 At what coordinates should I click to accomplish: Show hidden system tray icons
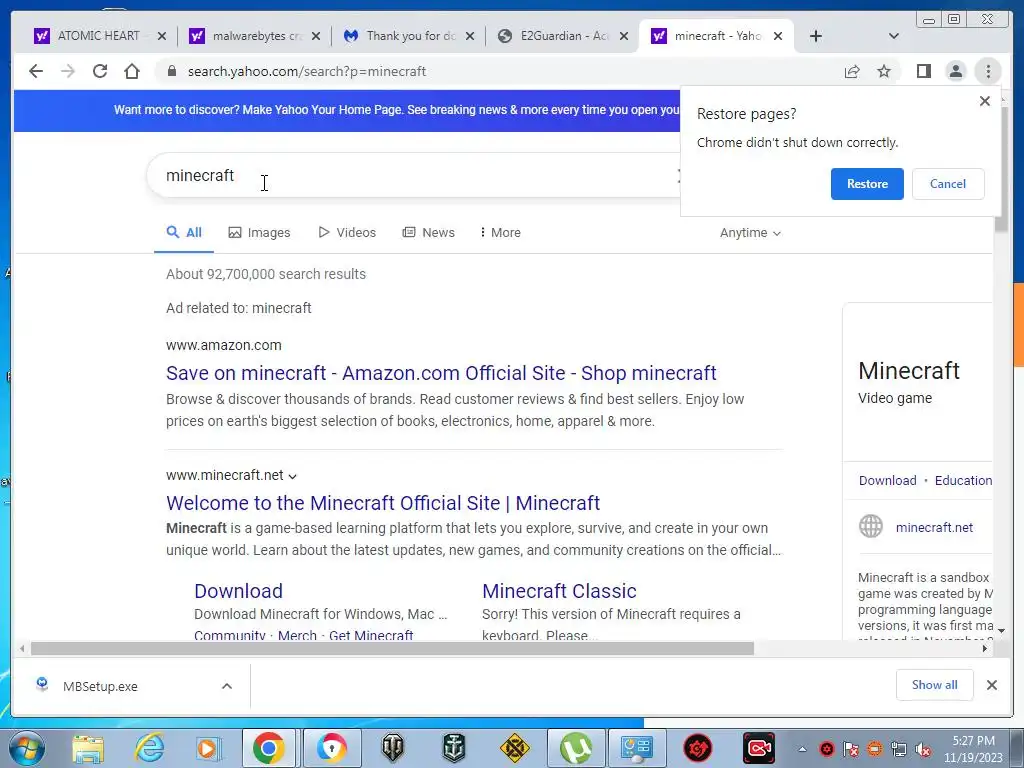click(x=802, y=749)
